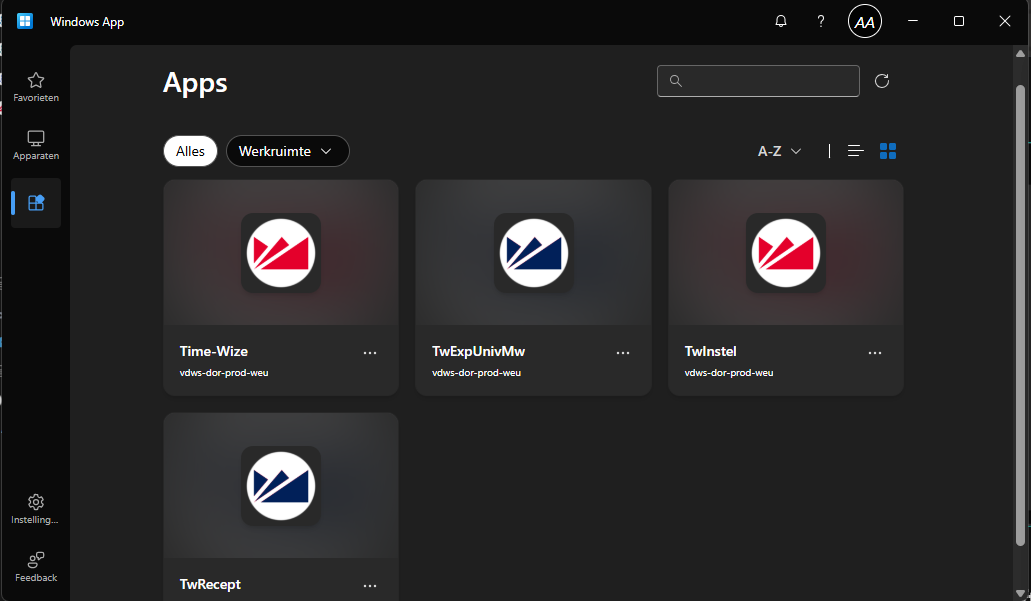This screenshot has width=1031, height=601.
Task: Open the notifications bell icon
Action: (x=781, y=21)
